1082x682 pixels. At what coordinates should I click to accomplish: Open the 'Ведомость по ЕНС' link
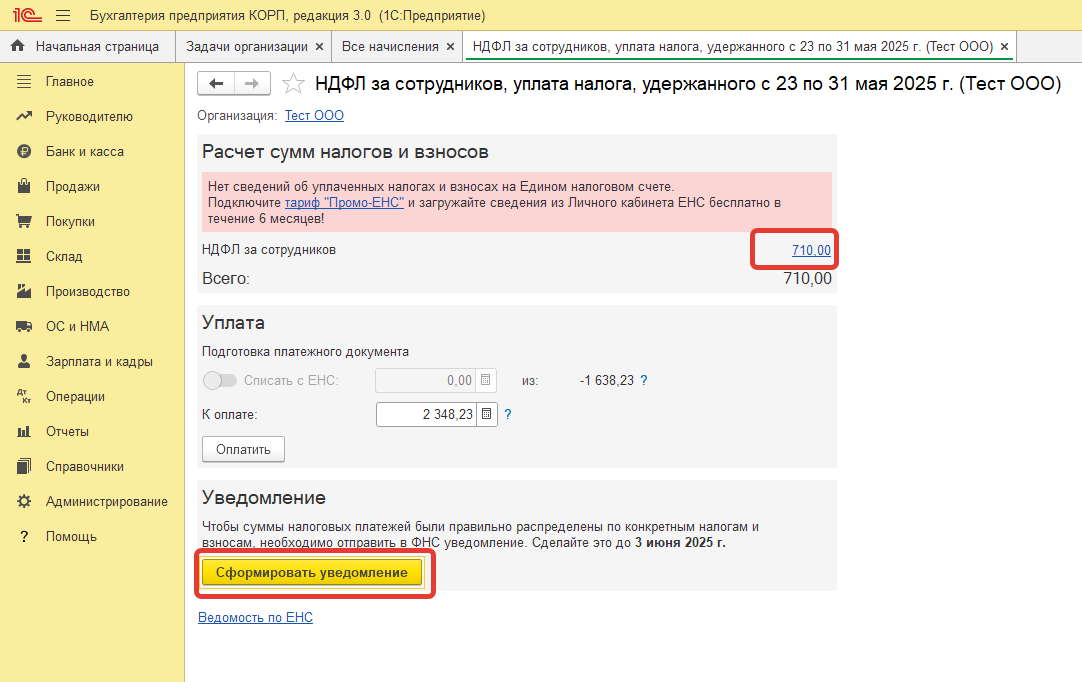255,618
